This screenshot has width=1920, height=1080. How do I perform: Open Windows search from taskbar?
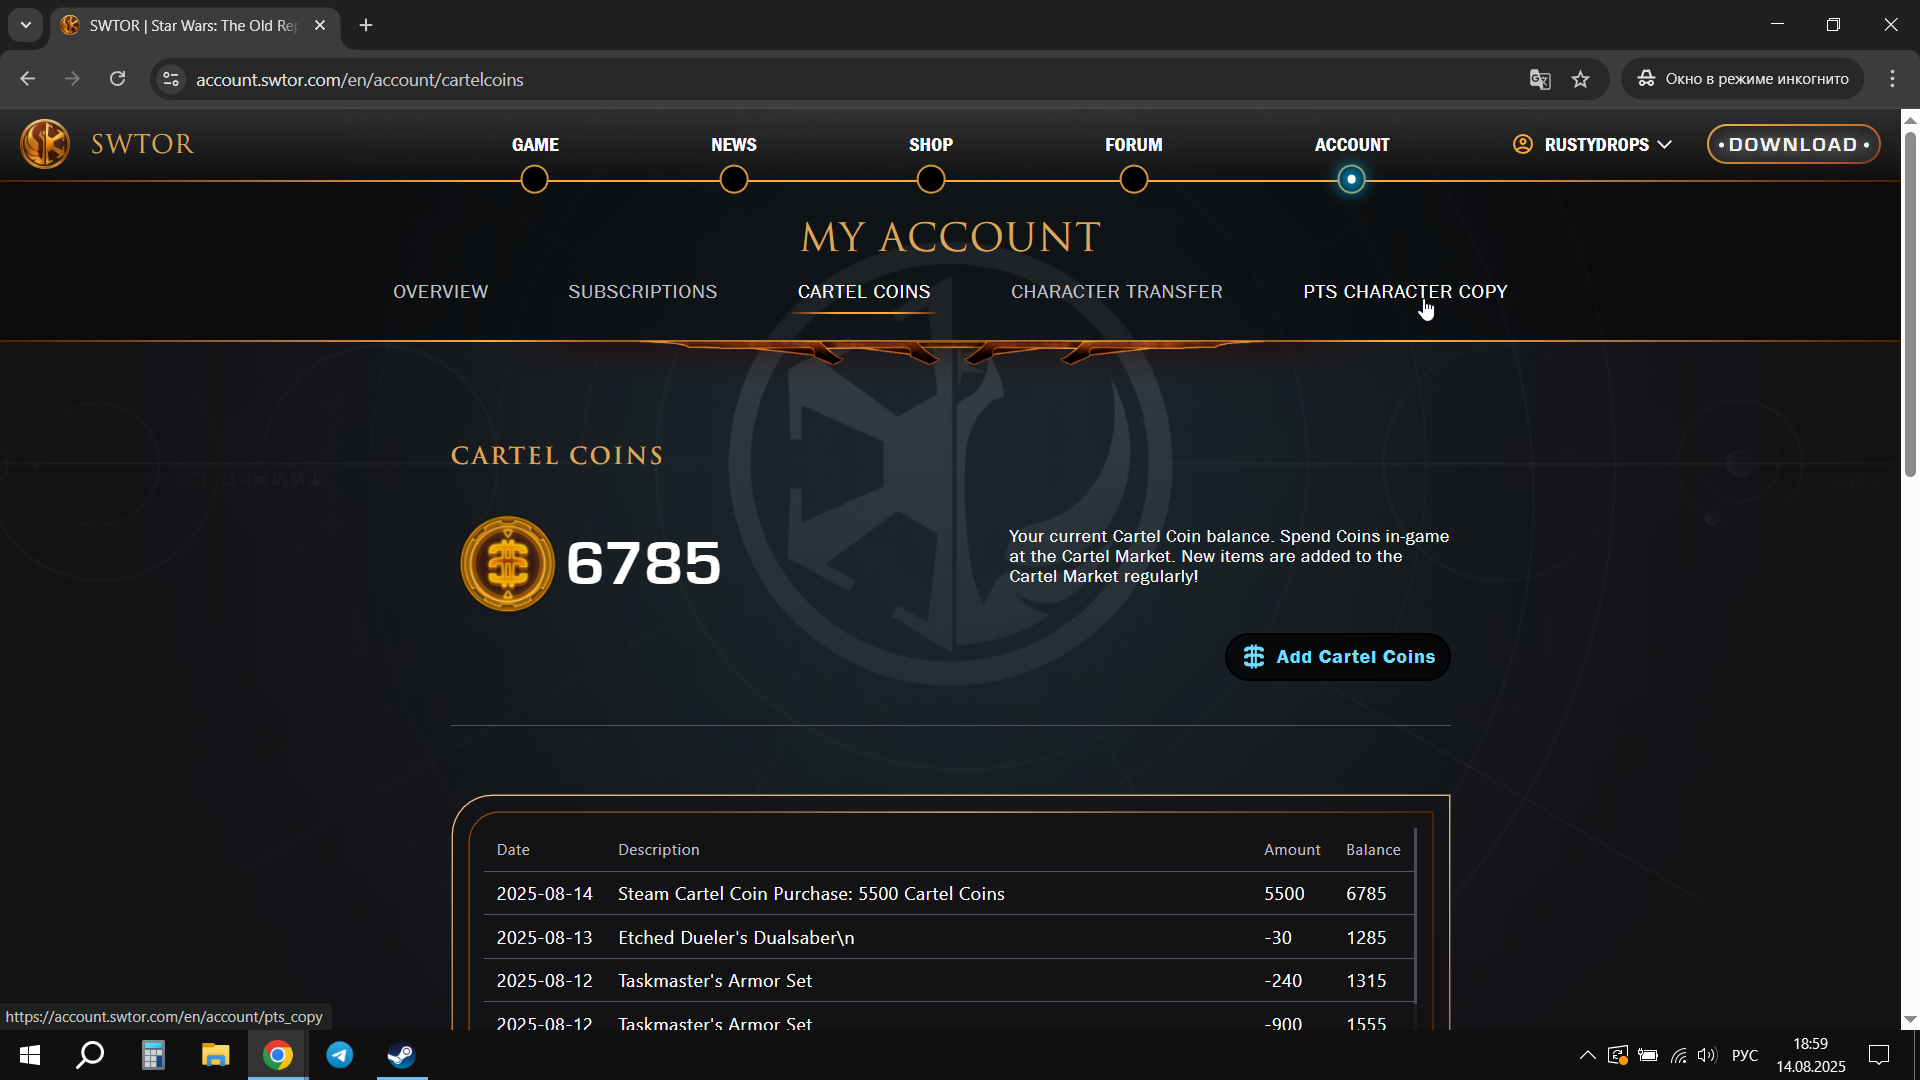click(x=91, y=1055)
